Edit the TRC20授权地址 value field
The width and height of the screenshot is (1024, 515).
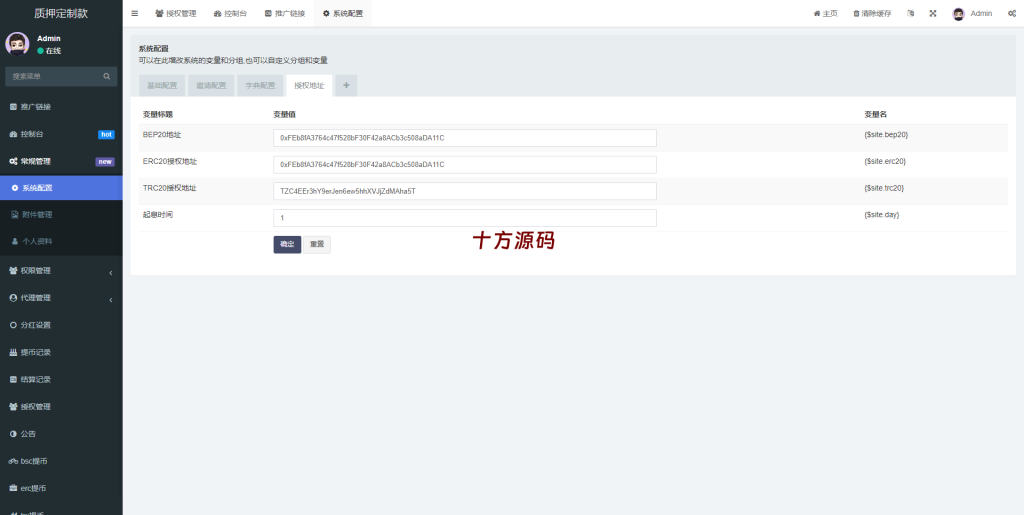pos(464,191)
